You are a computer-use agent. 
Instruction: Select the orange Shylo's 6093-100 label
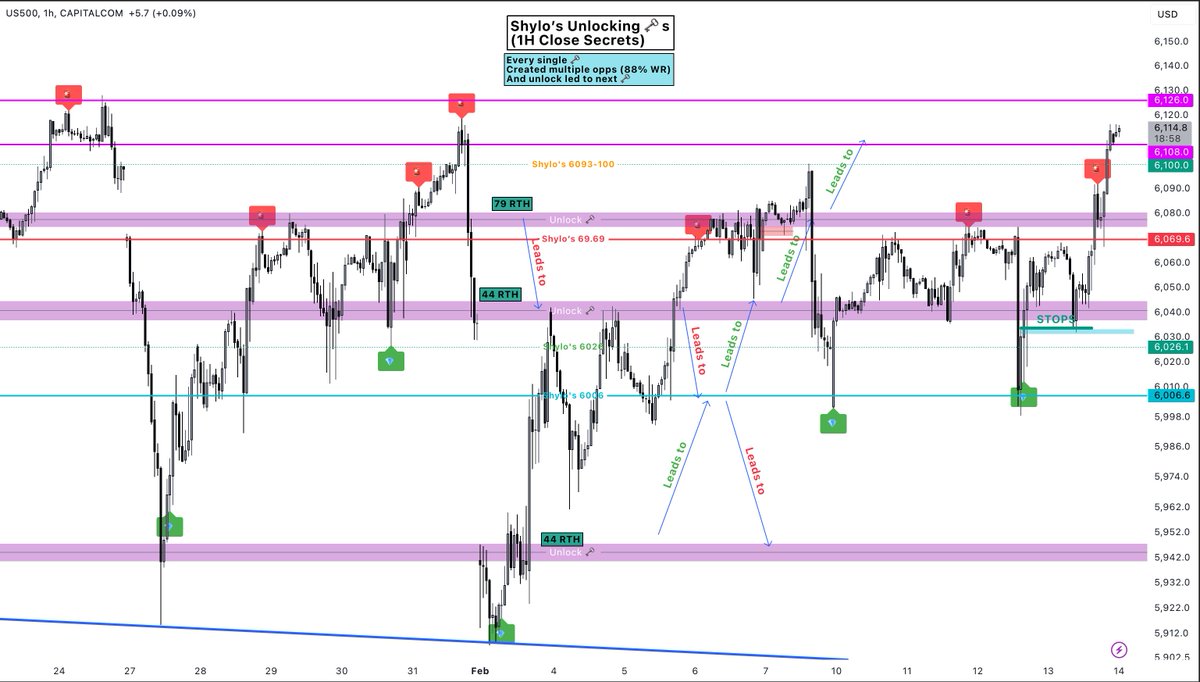point(572,163)
